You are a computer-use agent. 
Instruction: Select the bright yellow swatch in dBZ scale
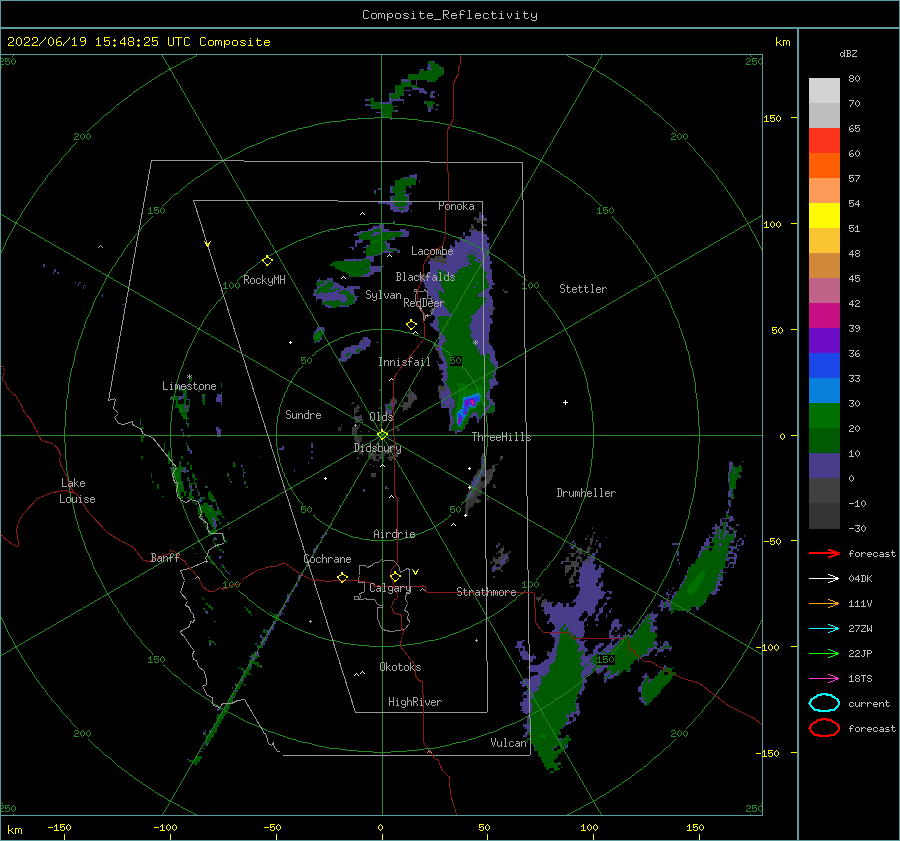824,215
